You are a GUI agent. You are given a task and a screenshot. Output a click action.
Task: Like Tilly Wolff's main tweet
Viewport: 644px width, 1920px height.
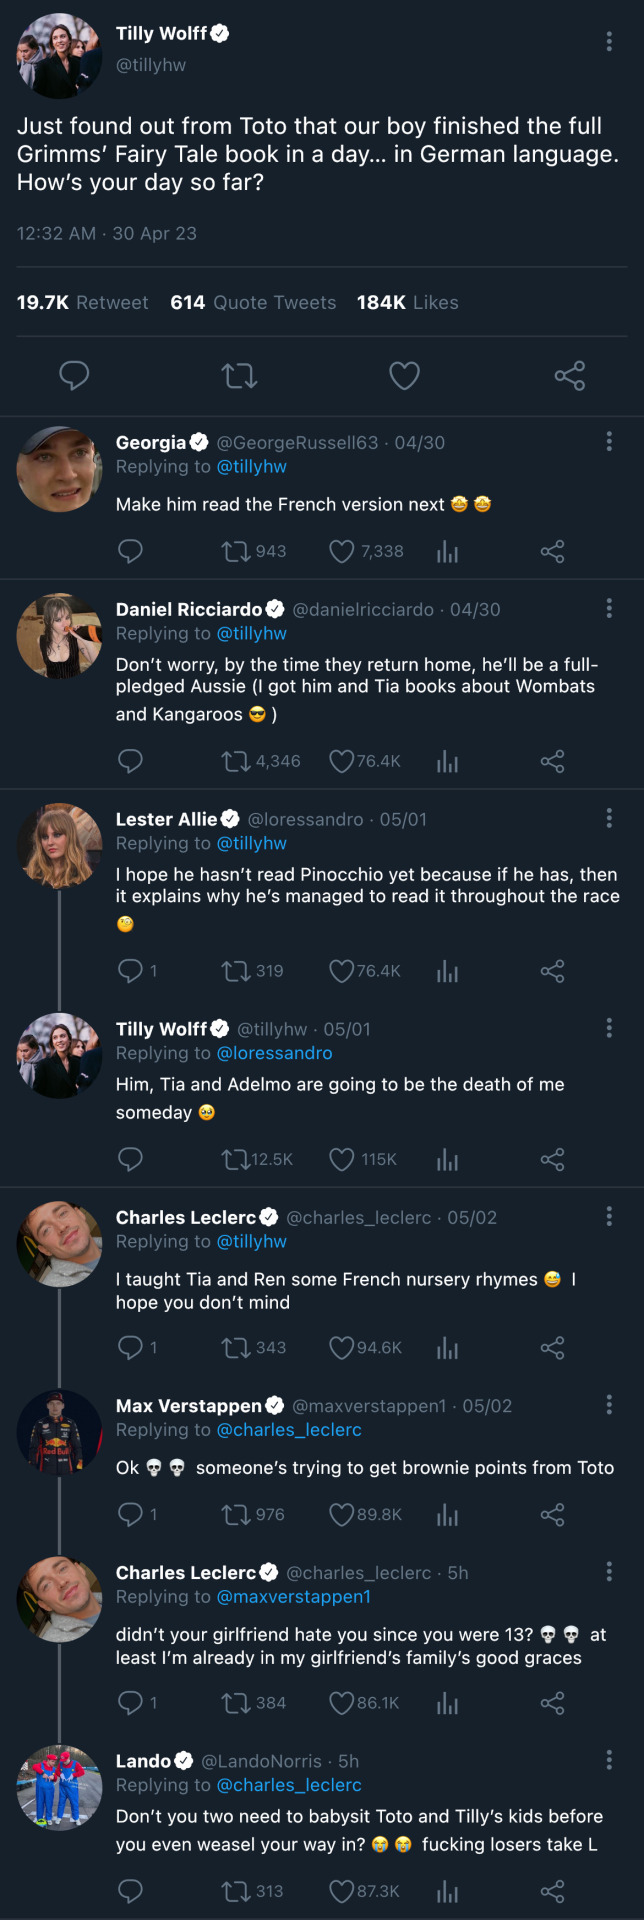(404, 376)
